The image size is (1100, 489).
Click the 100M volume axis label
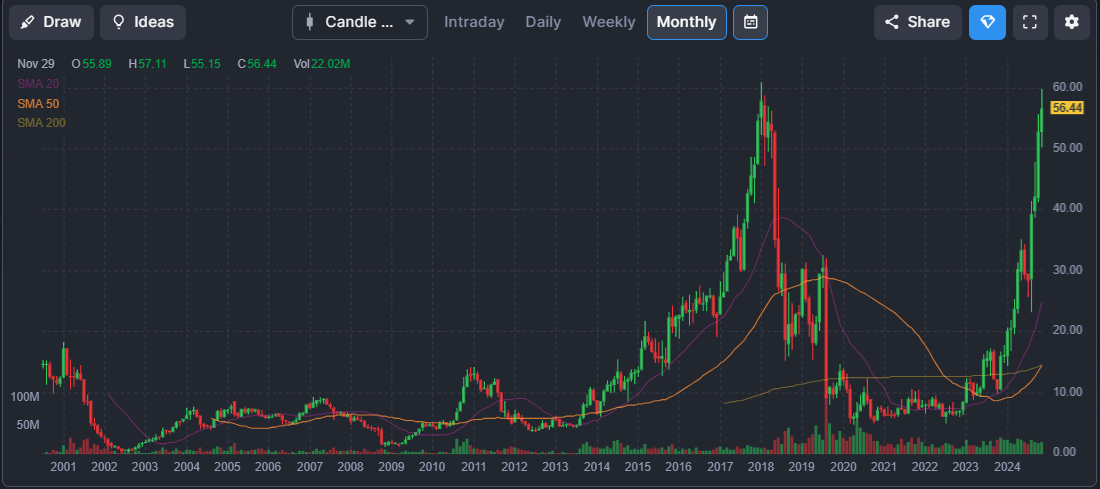point(24,397)
